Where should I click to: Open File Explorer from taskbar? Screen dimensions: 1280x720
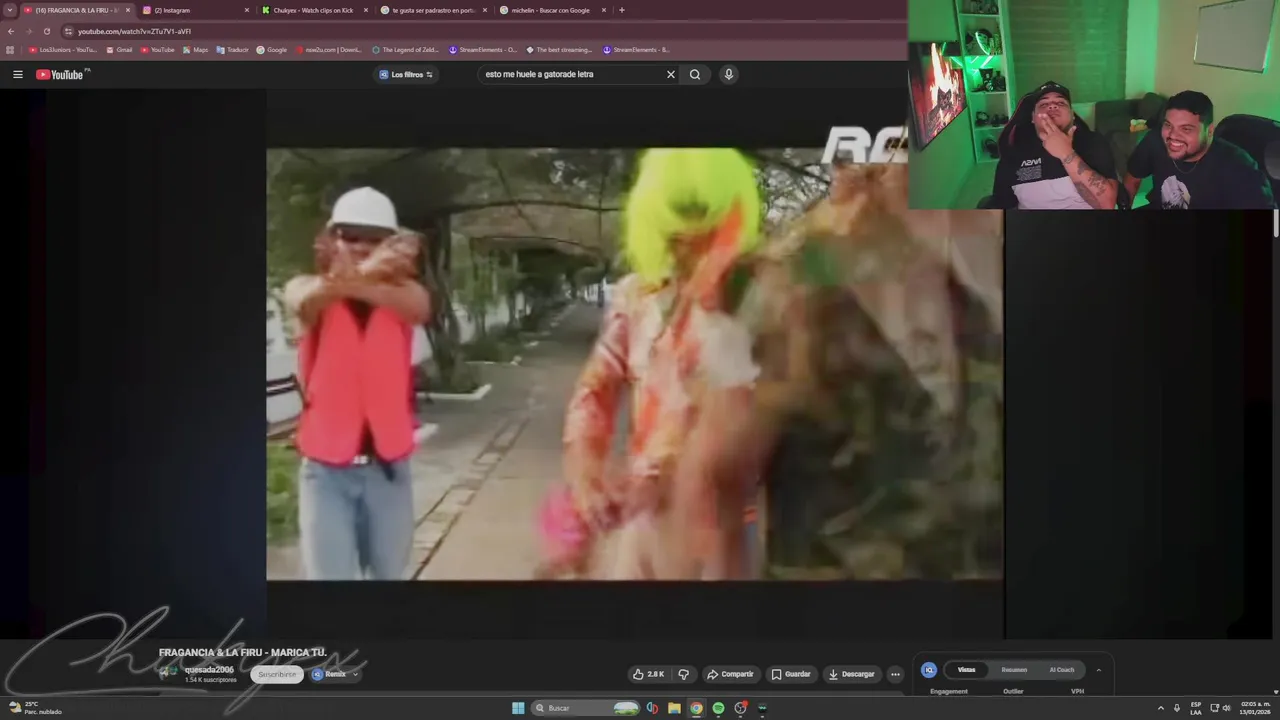pyautogui.click(x=674, y=708)
